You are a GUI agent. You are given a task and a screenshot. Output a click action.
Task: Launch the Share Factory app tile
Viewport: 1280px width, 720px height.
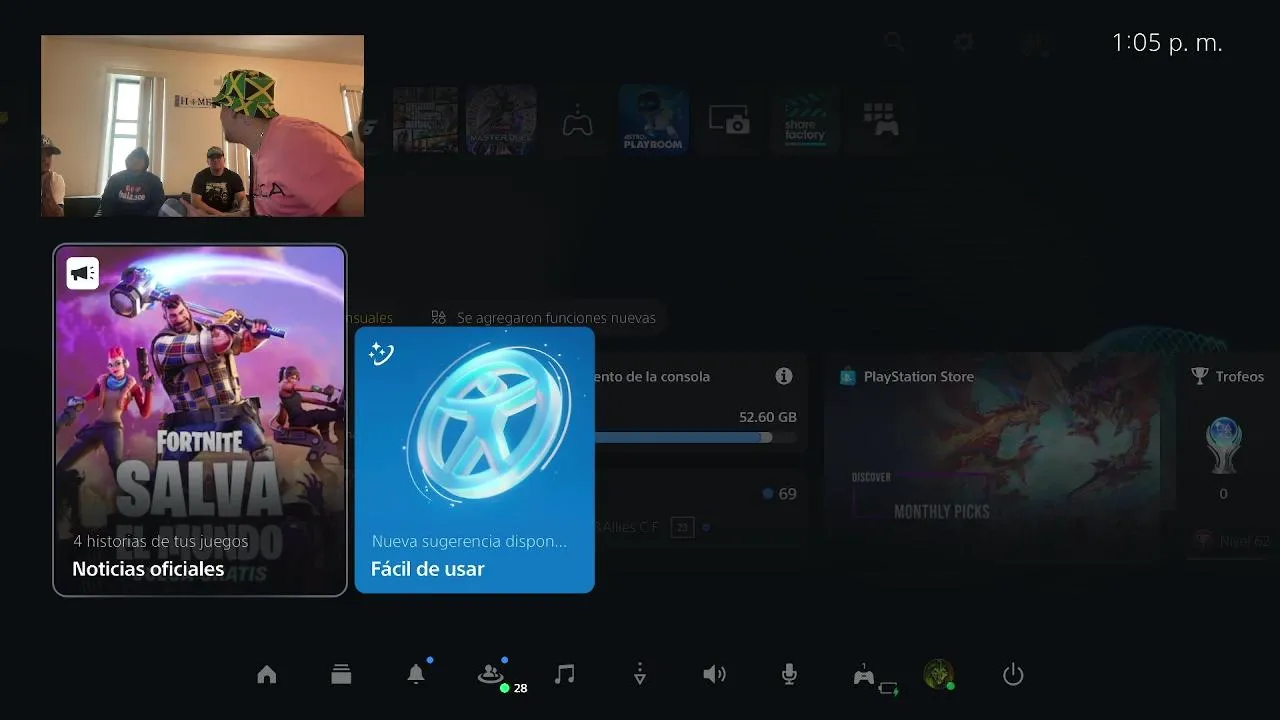point(805,122)
